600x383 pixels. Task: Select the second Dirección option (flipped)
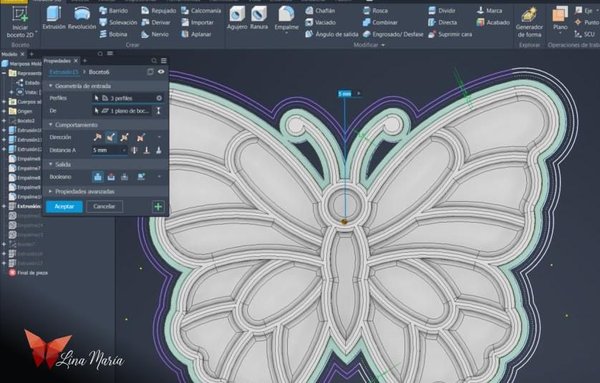coord(111,137)
